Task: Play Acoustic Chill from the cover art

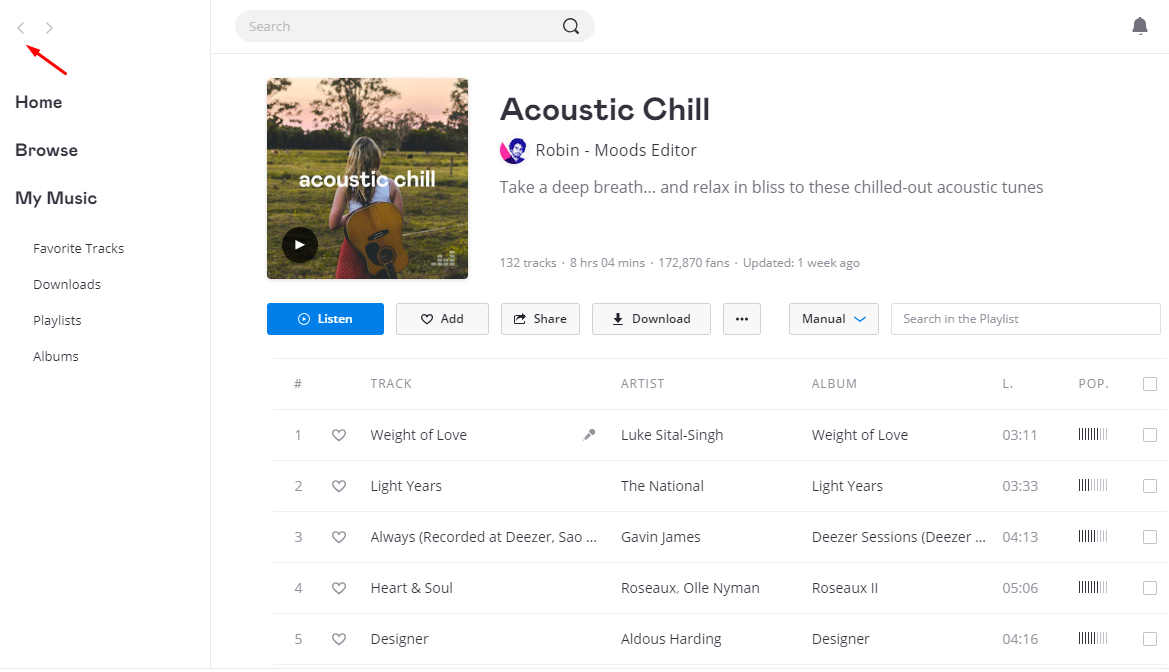Action: (300, 245)
